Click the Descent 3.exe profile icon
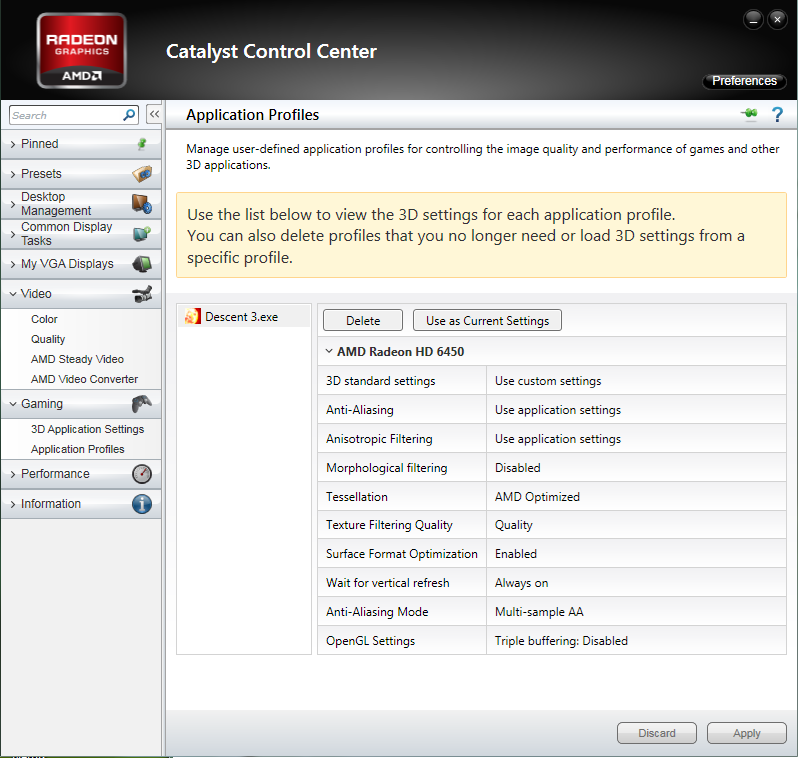The height and width of the screenshot is (758, 798). (192, 317)
